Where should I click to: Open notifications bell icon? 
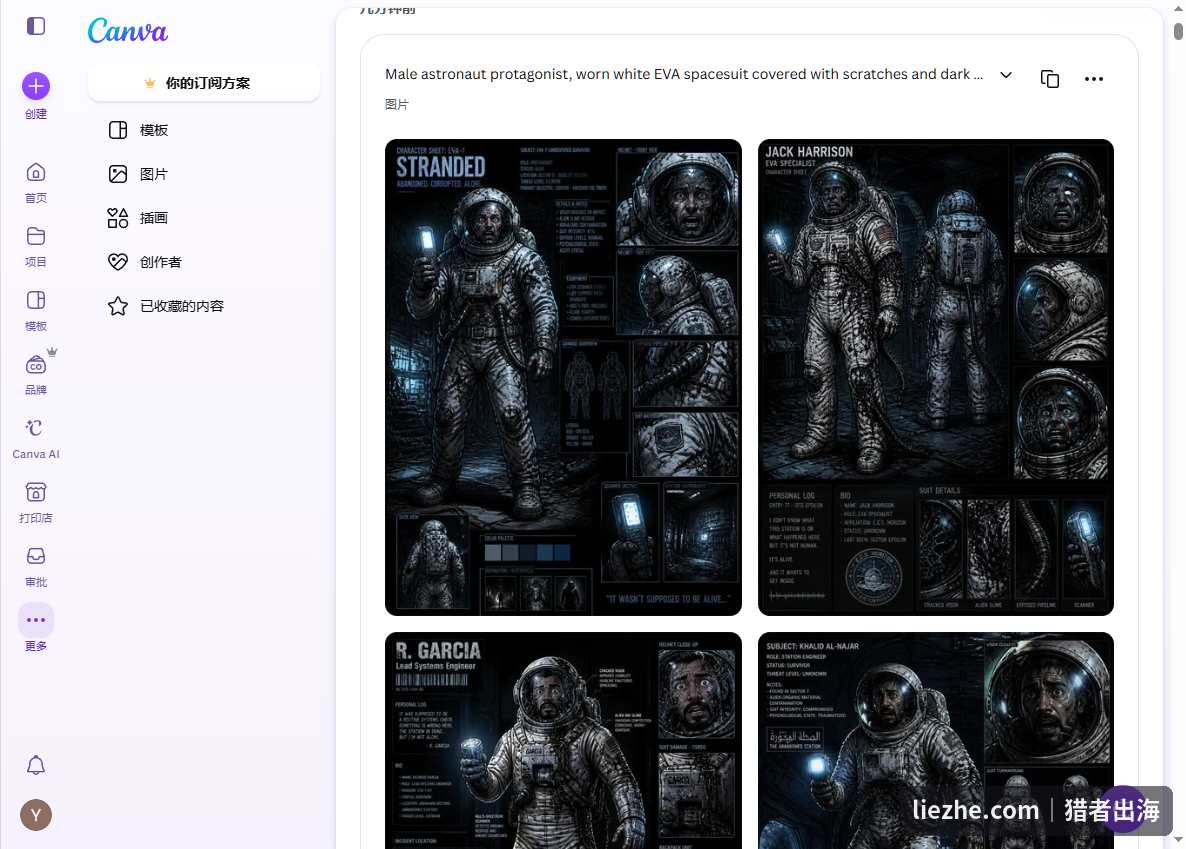(36, 765)
